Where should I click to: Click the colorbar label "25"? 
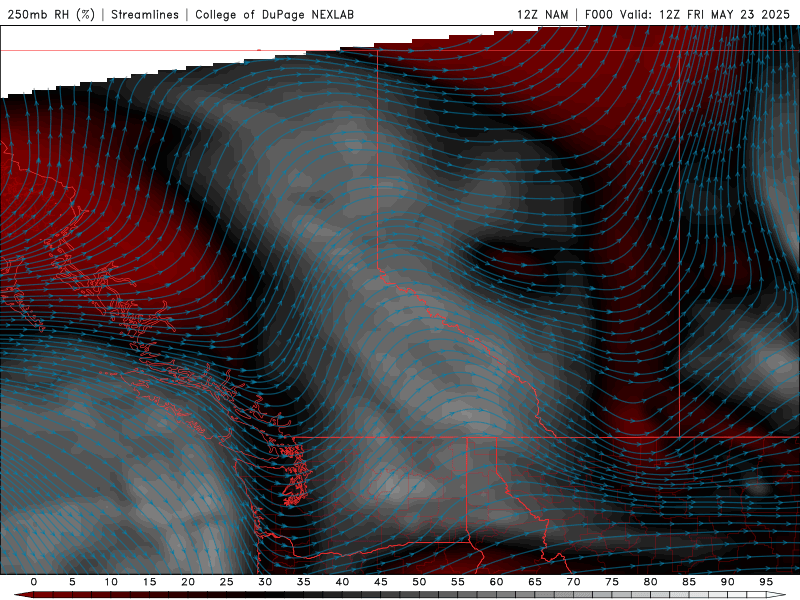coord(226,582)
